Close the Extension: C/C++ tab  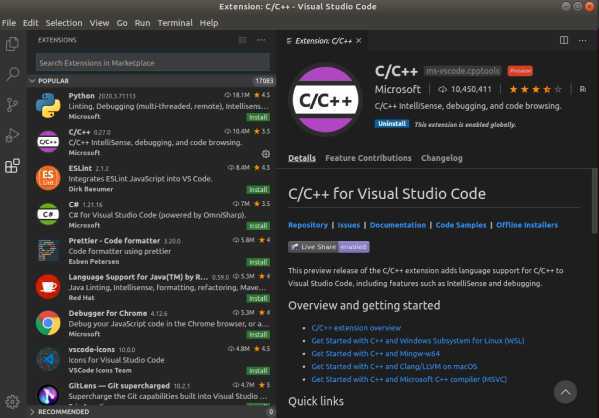pos(359,41)
